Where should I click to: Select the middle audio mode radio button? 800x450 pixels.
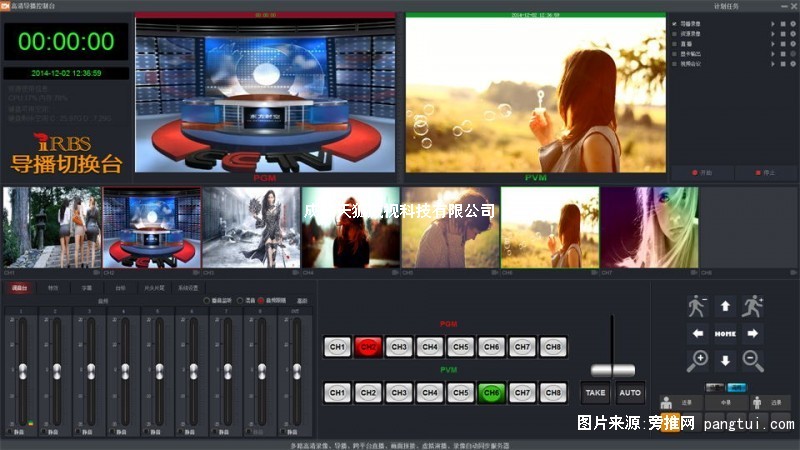pyautogui.click(x=240, y=301)
